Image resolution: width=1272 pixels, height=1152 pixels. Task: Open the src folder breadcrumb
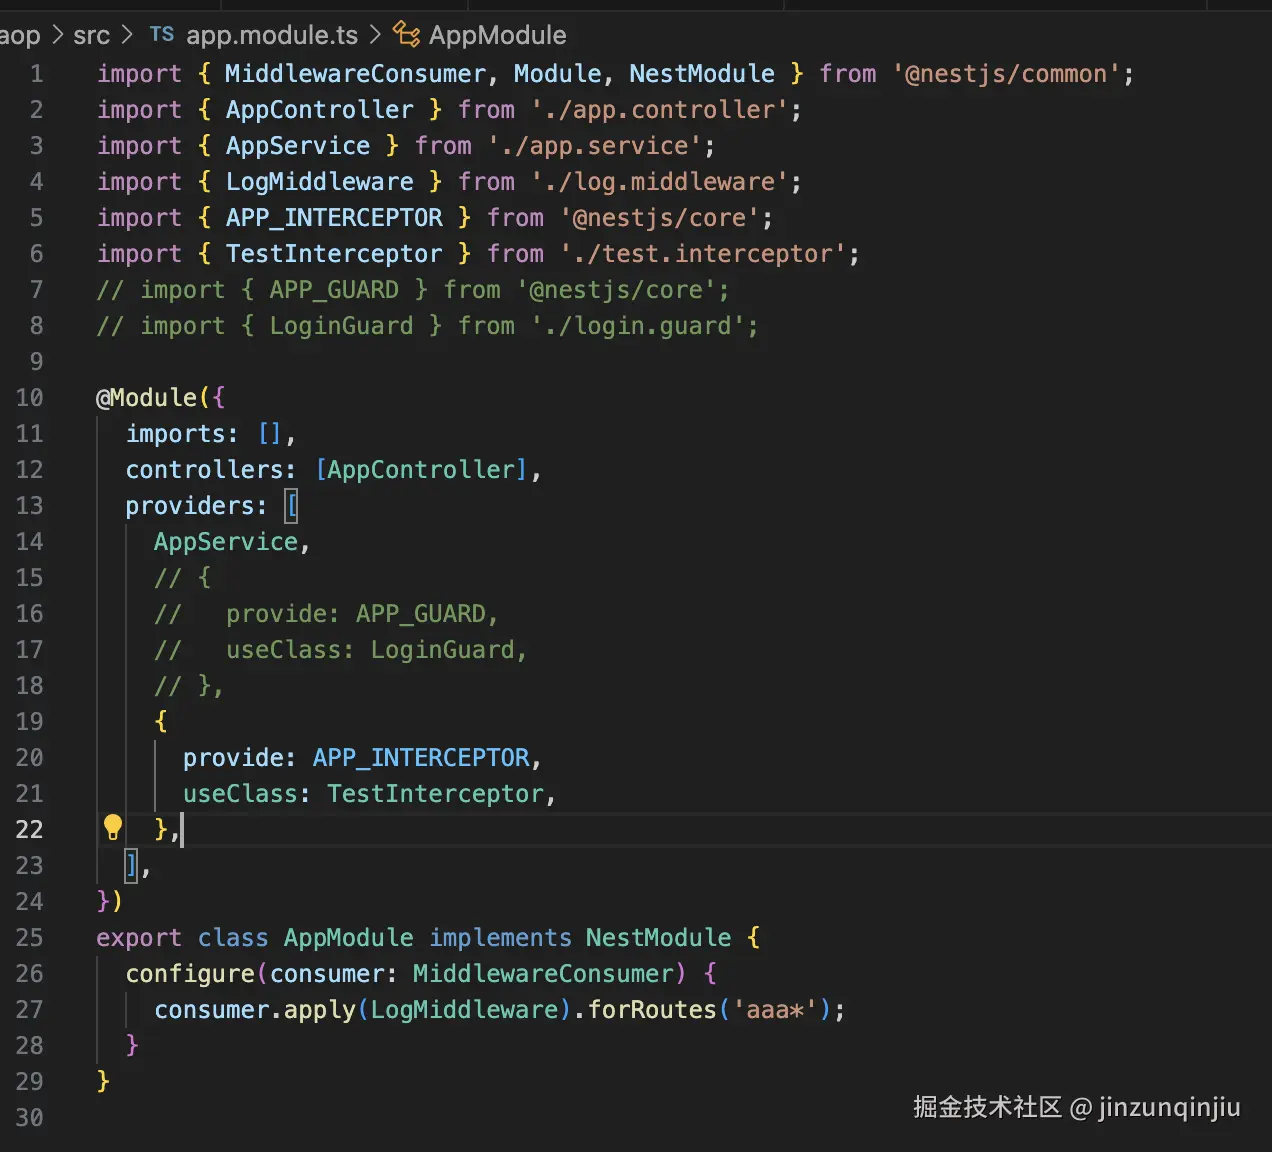pyautogui.click(x=91, y=36)
